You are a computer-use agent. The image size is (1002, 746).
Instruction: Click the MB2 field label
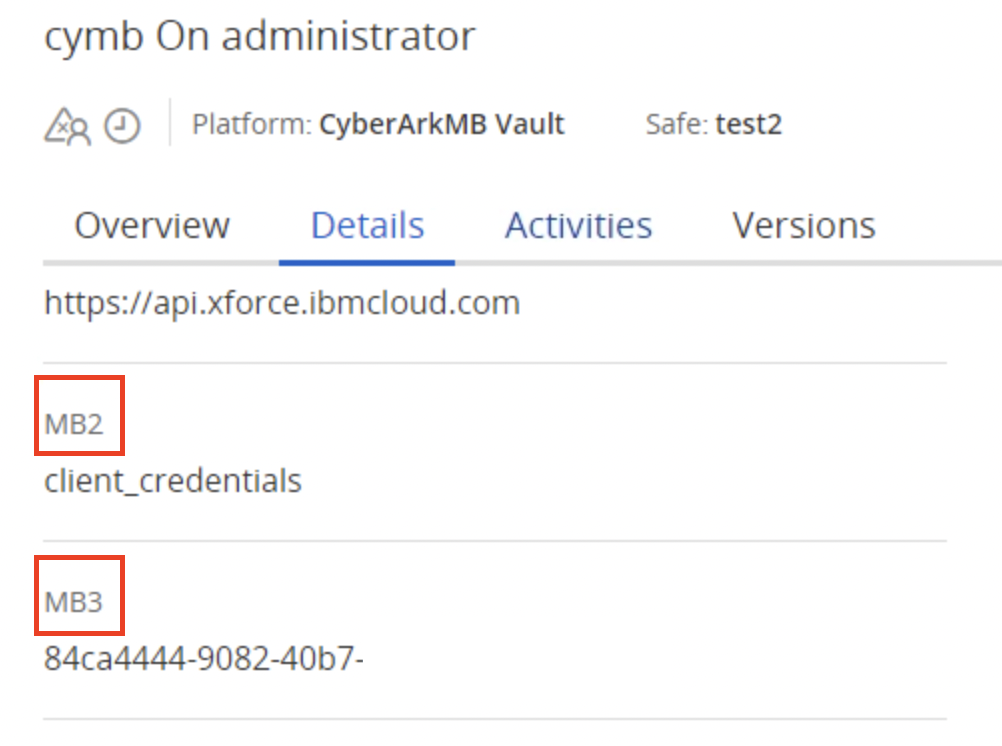tap(74, 424)
